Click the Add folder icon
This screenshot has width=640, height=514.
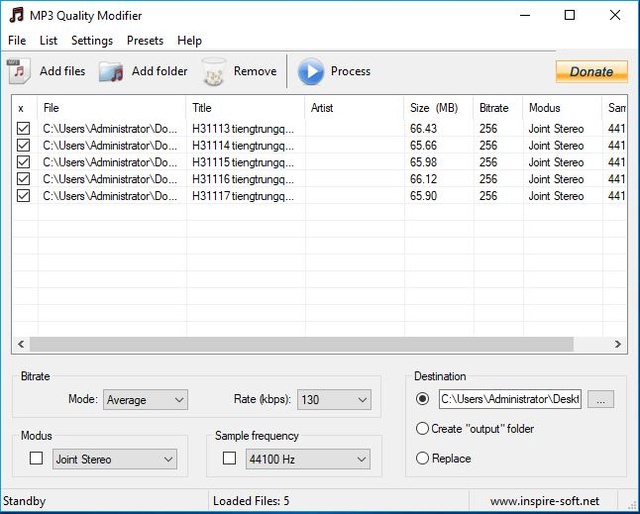tap(111, 72)
